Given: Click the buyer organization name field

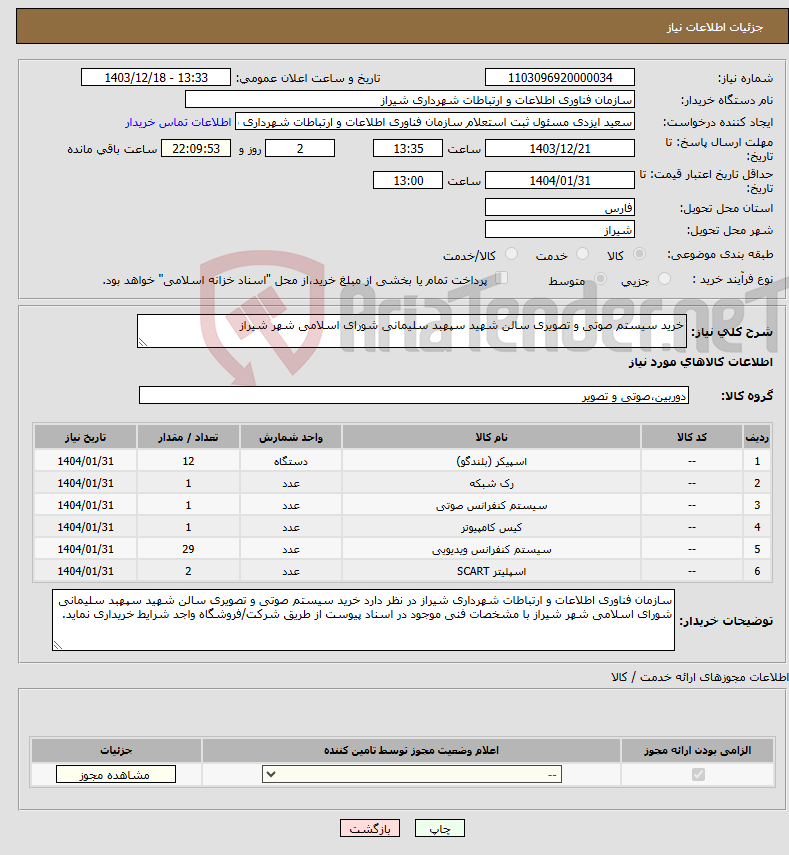Looking at the screenshot, I should point(409,100).
